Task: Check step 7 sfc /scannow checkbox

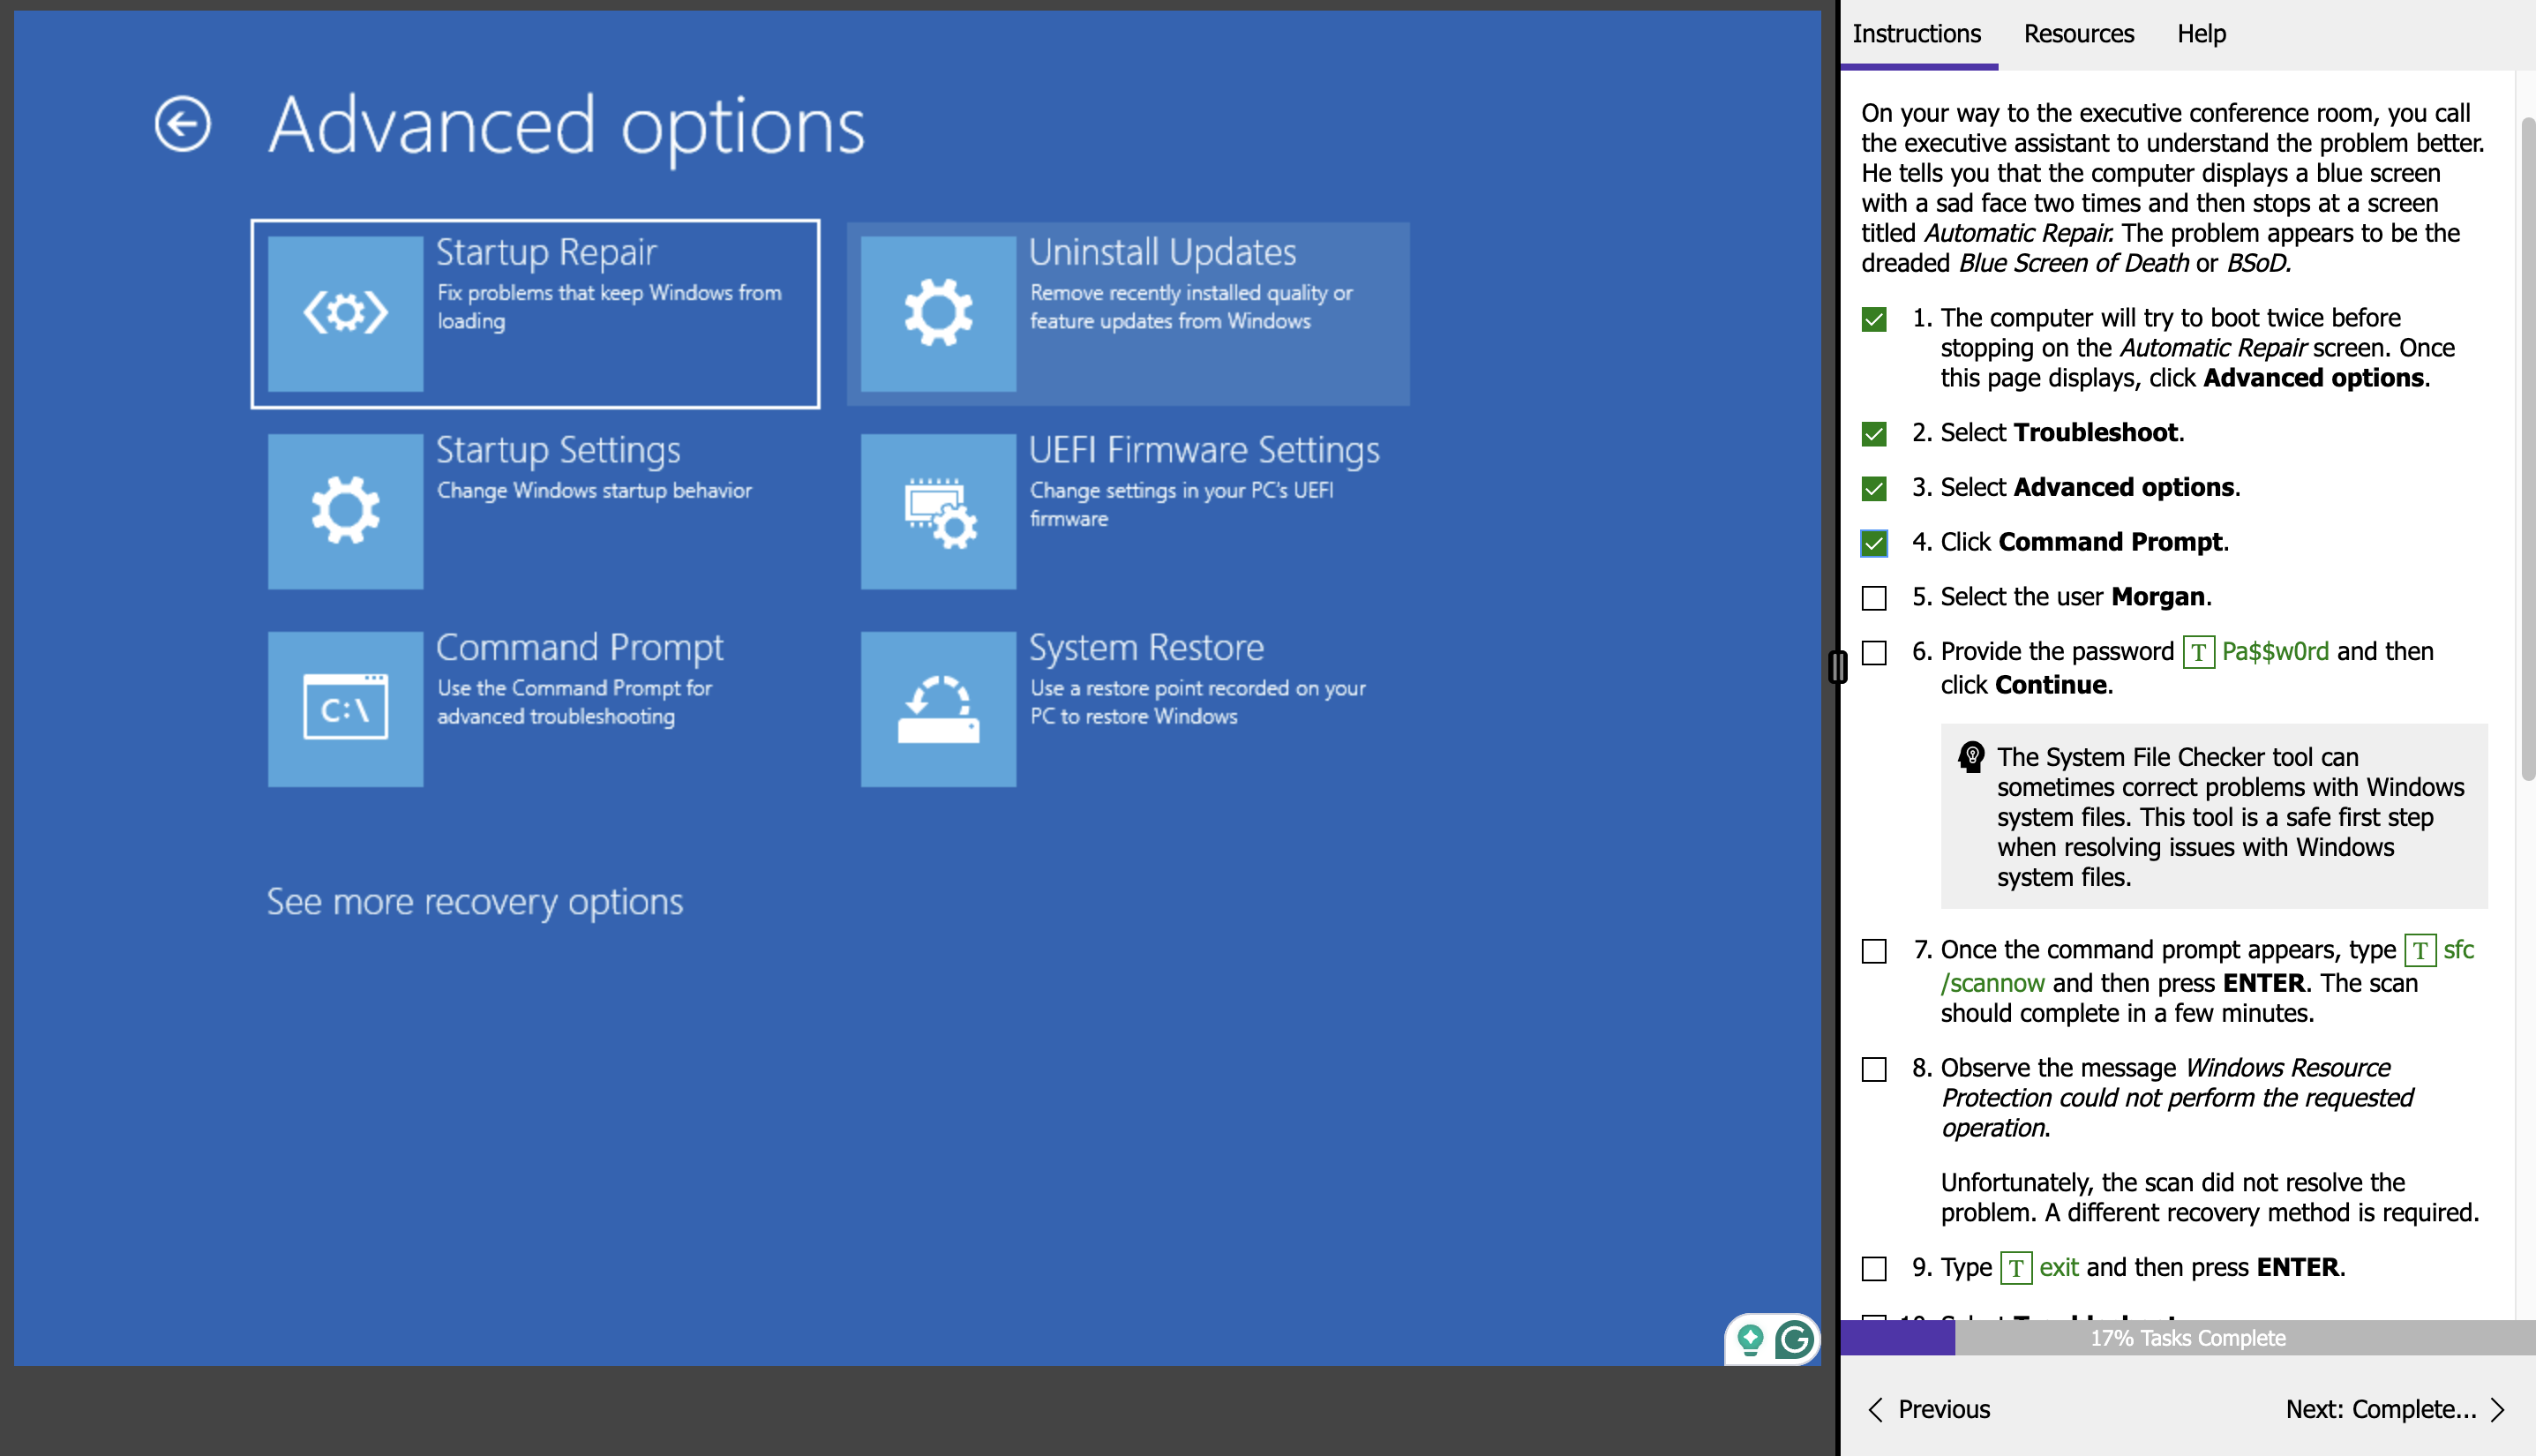Action: 1874,951
